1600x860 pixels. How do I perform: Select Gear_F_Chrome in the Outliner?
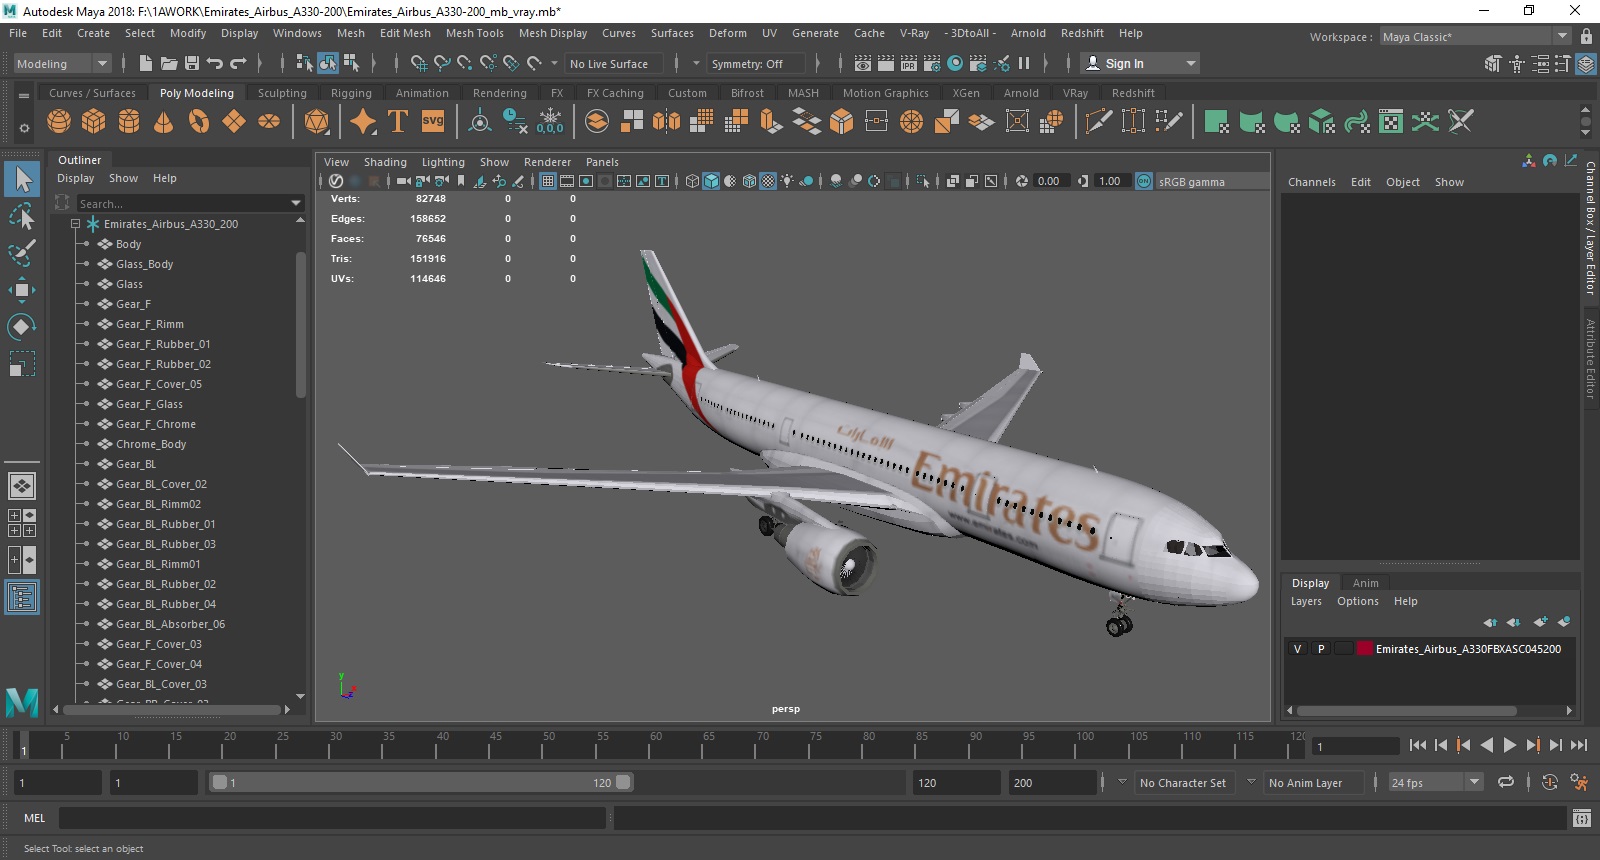pos(156,424)
